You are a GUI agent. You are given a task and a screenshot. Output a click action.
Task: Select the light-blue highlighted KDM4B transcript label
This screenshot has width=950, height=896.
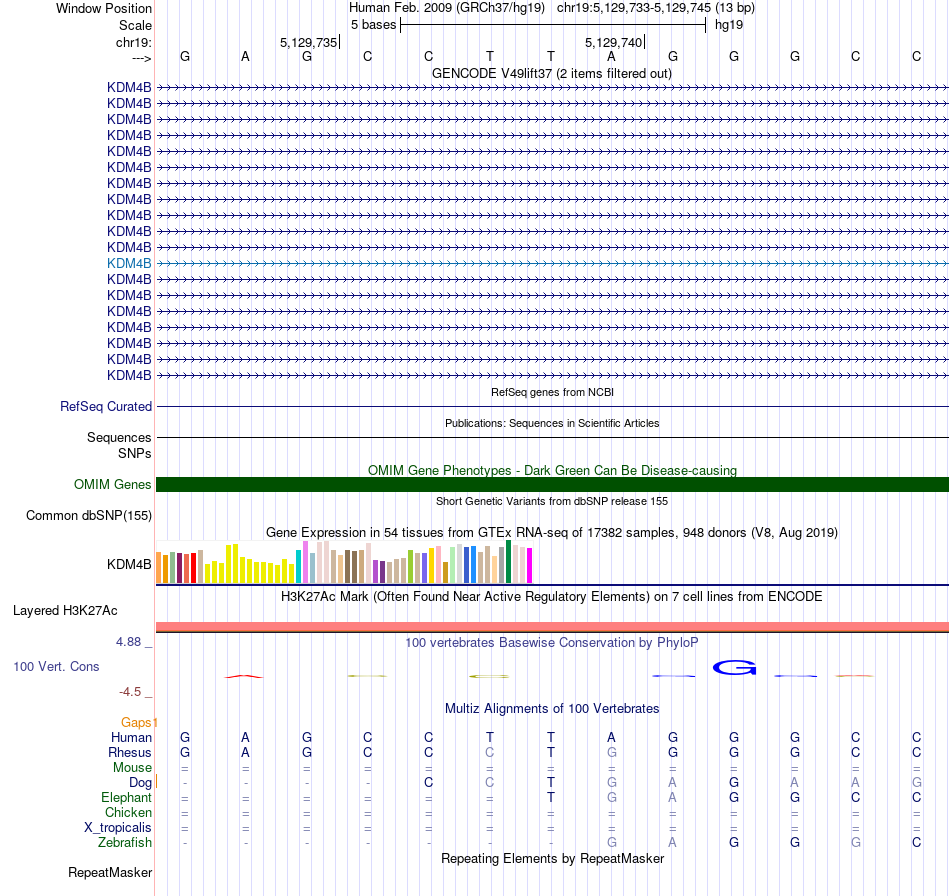pyautogui.click(x=129, y=264)
